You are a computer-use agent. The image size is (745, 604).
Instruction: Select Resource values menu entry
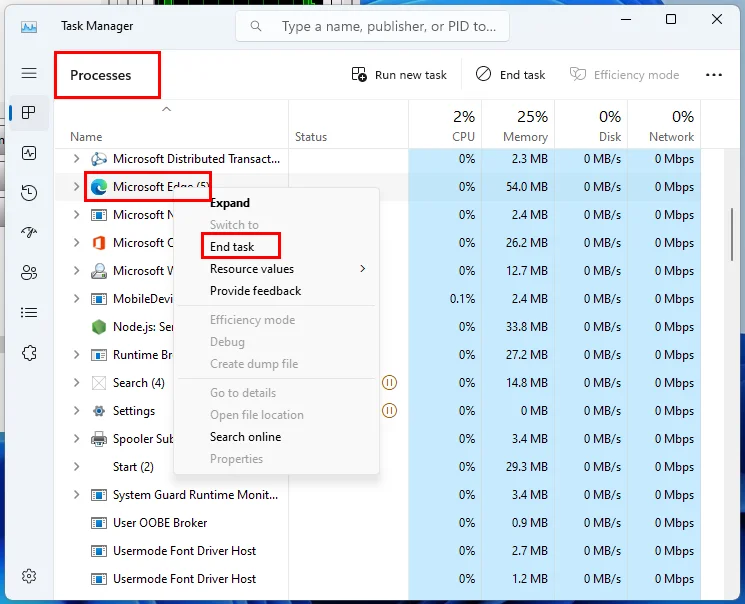(x=277, y=269)
